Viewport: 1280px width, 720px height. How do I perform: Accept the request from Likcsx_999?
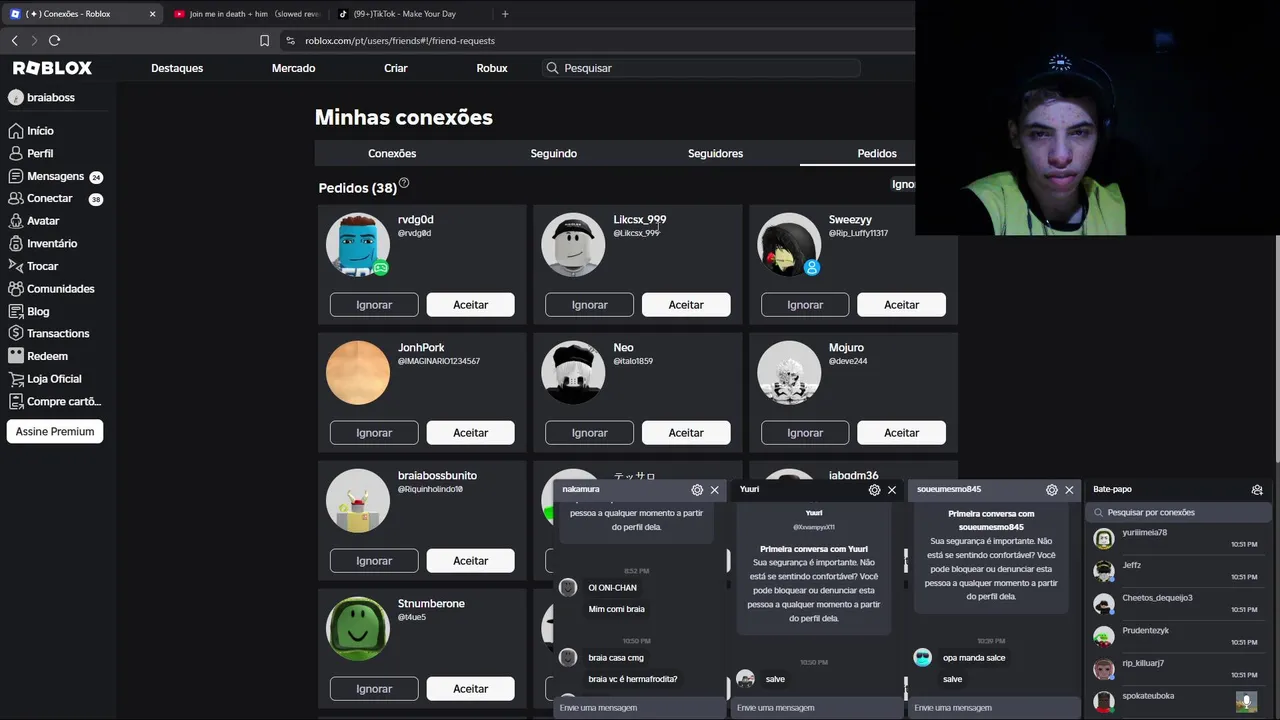(x=686, y=305)
